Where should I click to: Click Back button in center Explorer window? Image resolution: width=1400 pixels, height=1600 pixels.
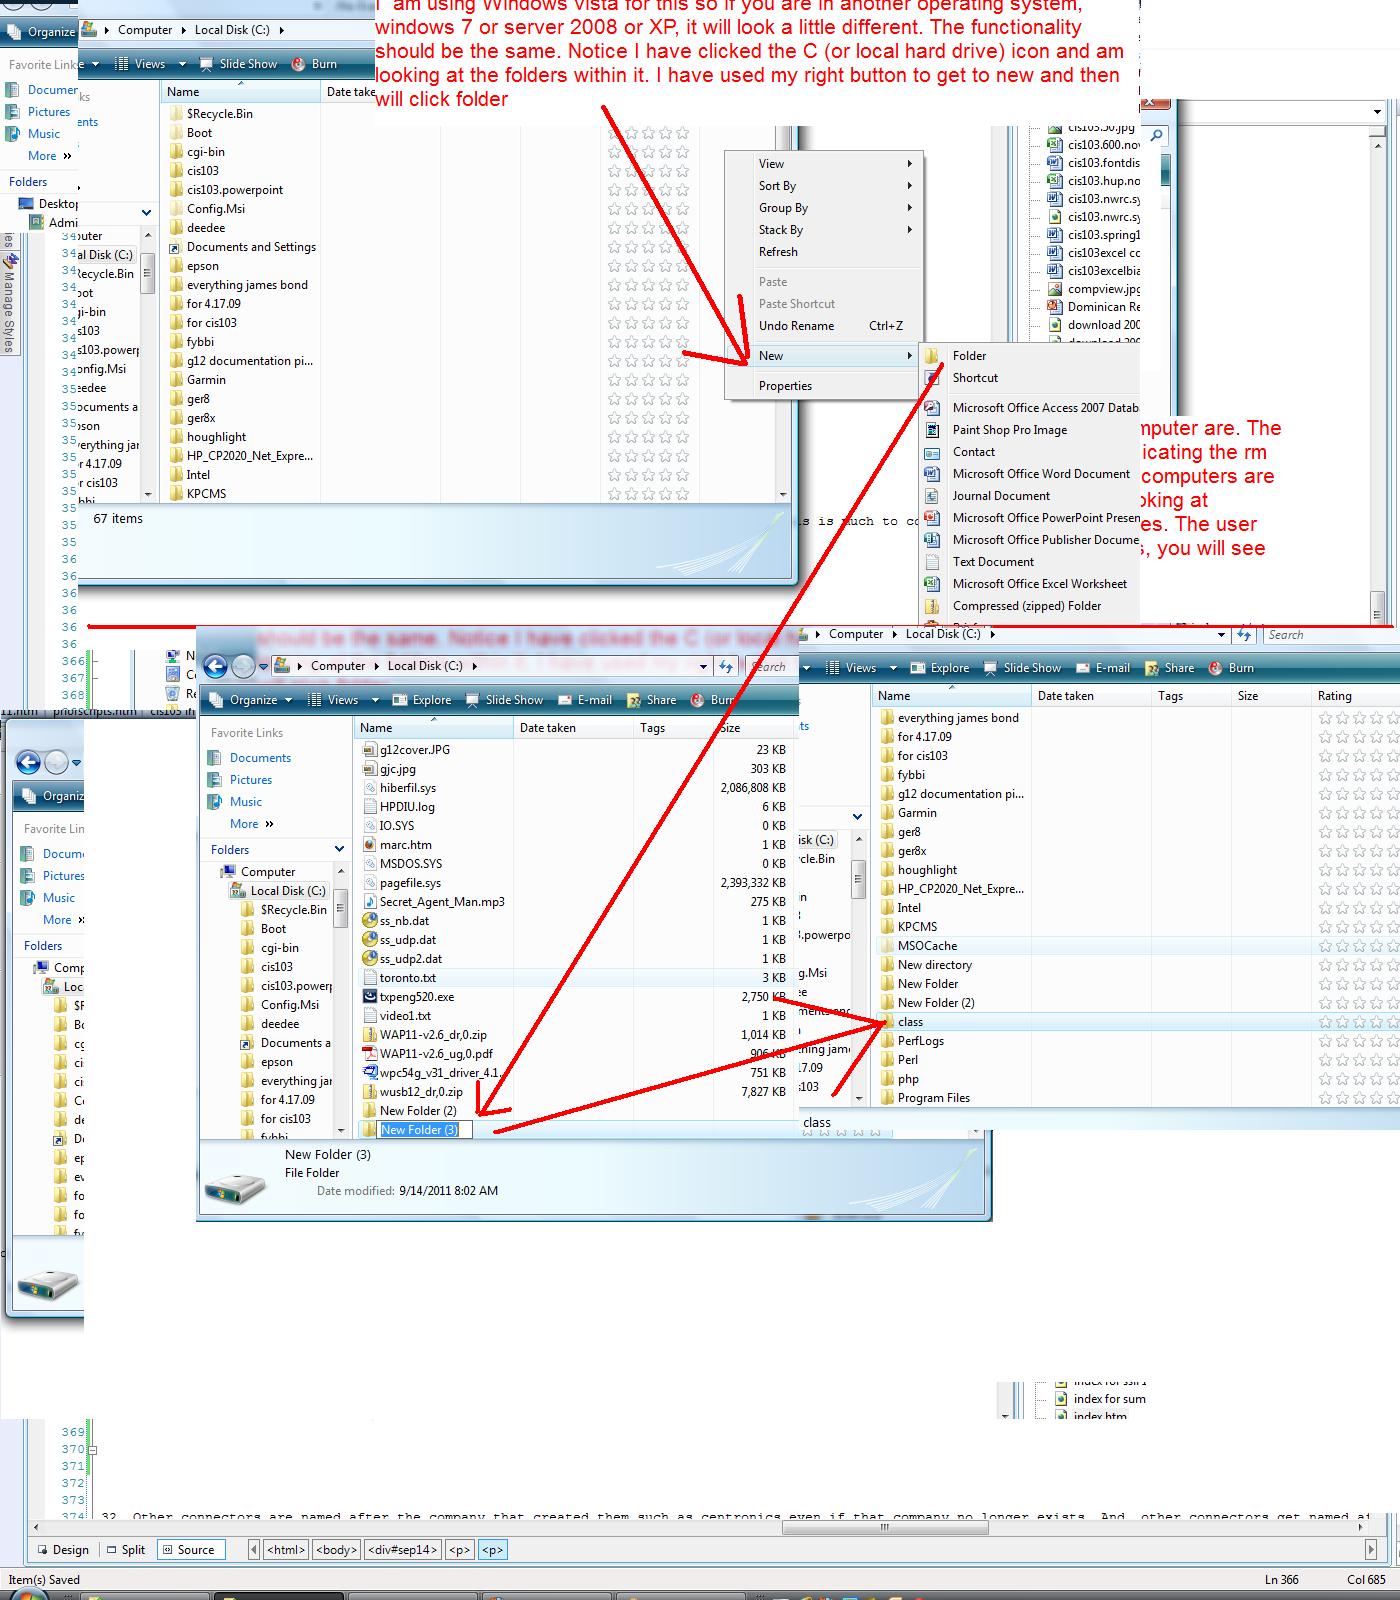[215, 666]
